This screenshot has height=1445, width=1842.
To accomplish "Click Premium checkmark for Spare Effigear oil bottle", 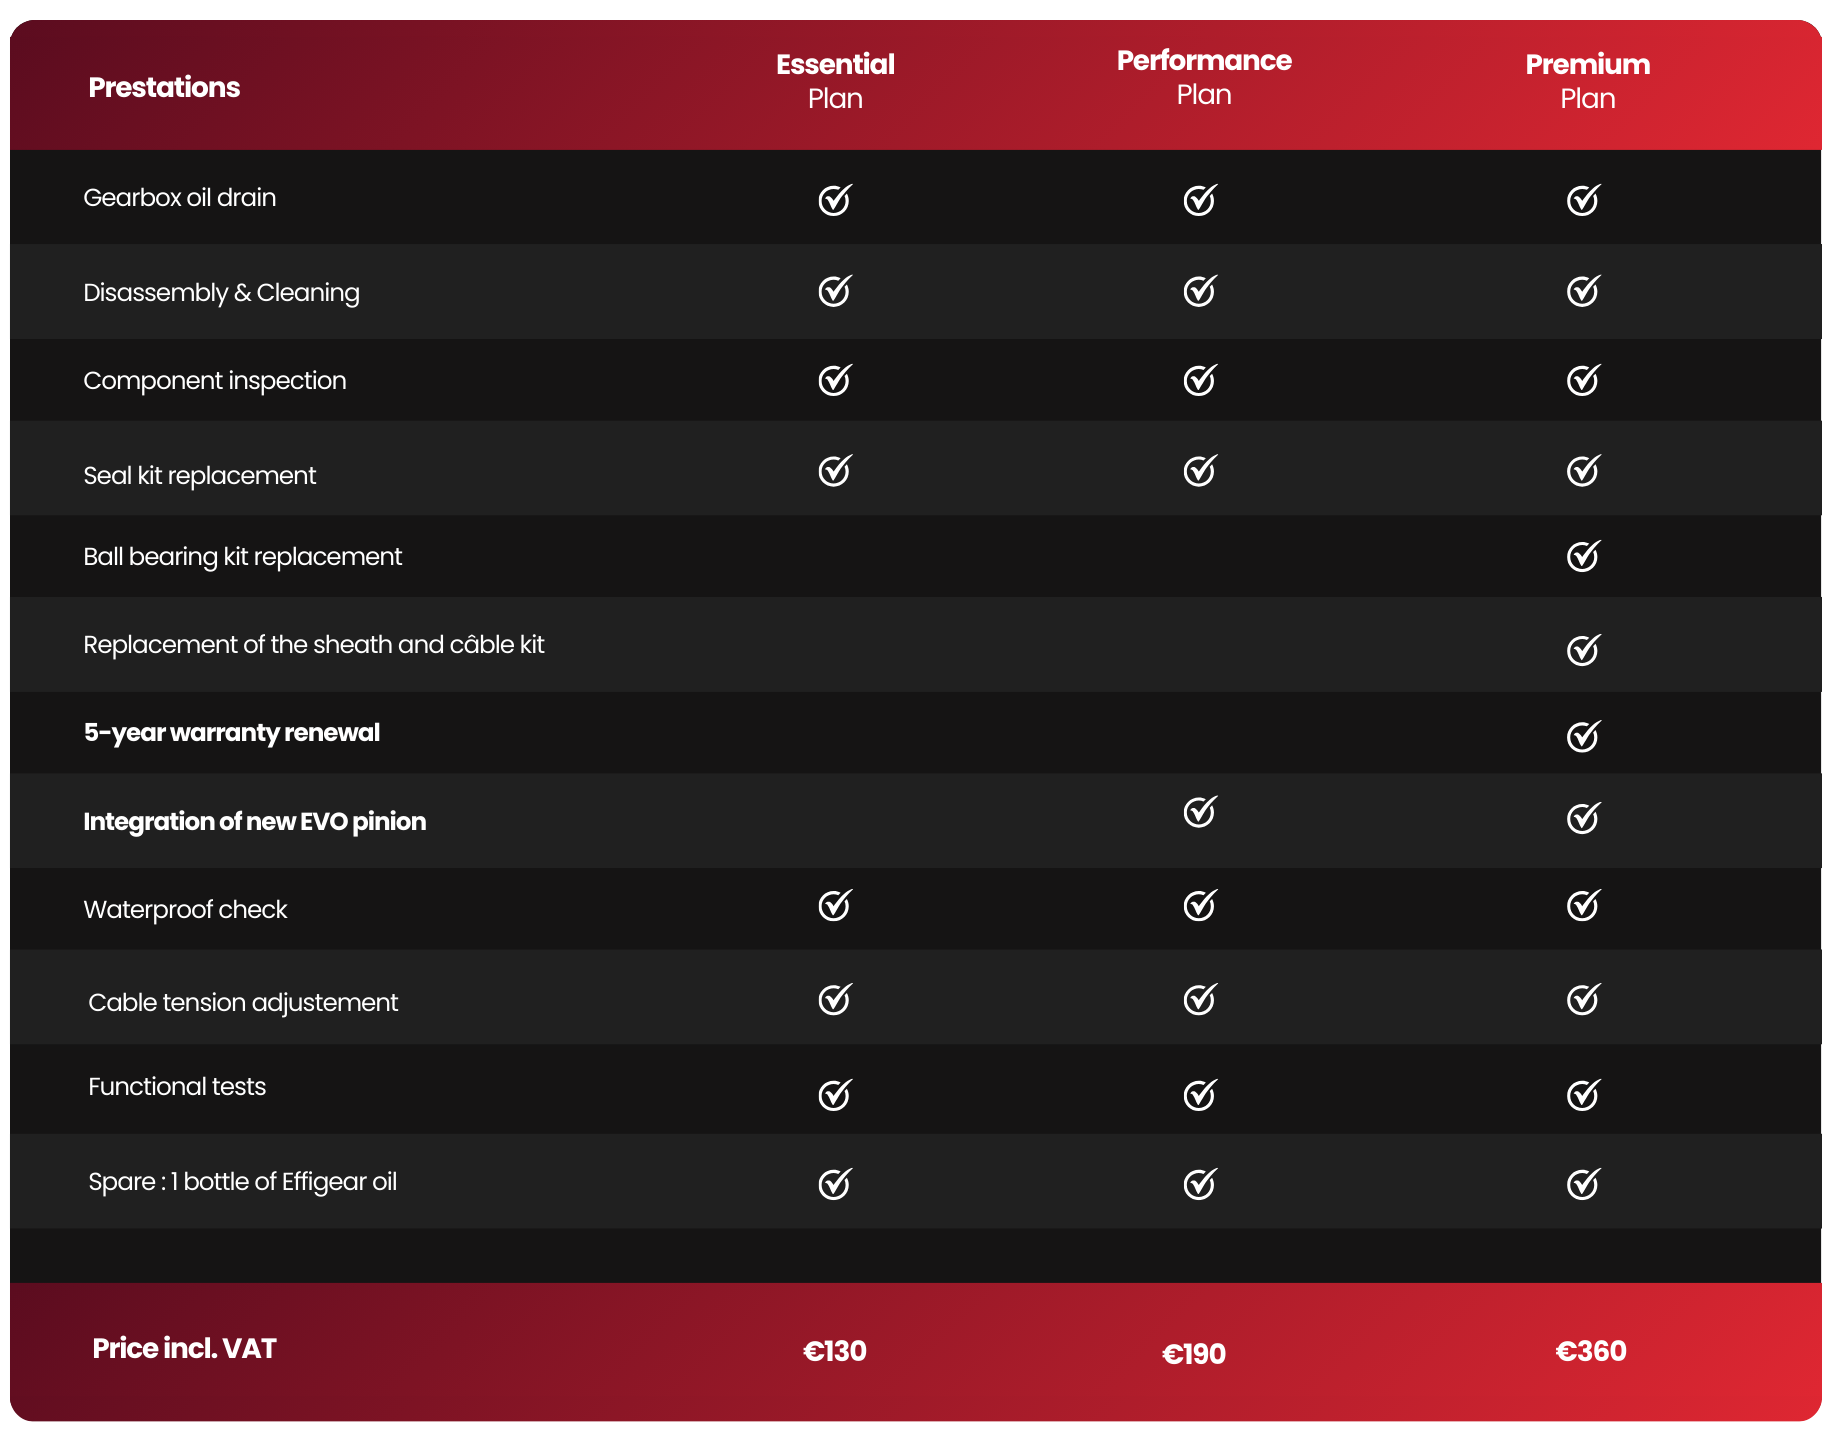I will pyautogui.click(x=1583, y=1184).
